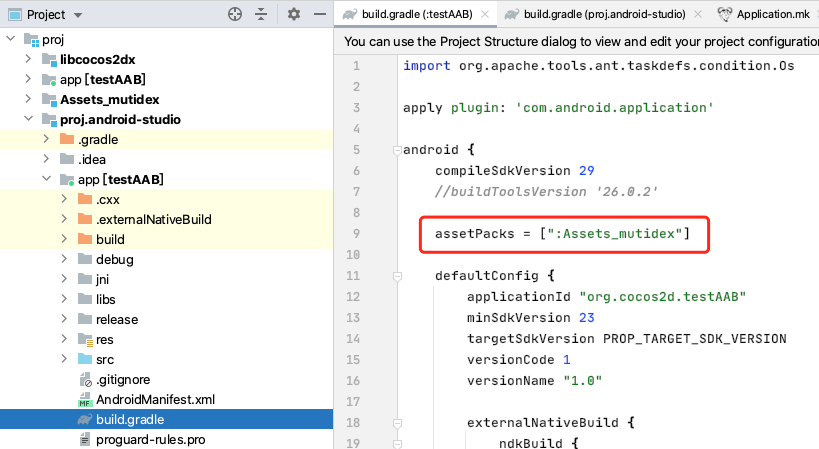
Task: Select .gitignore in the project tree
Action: point(123,380)
